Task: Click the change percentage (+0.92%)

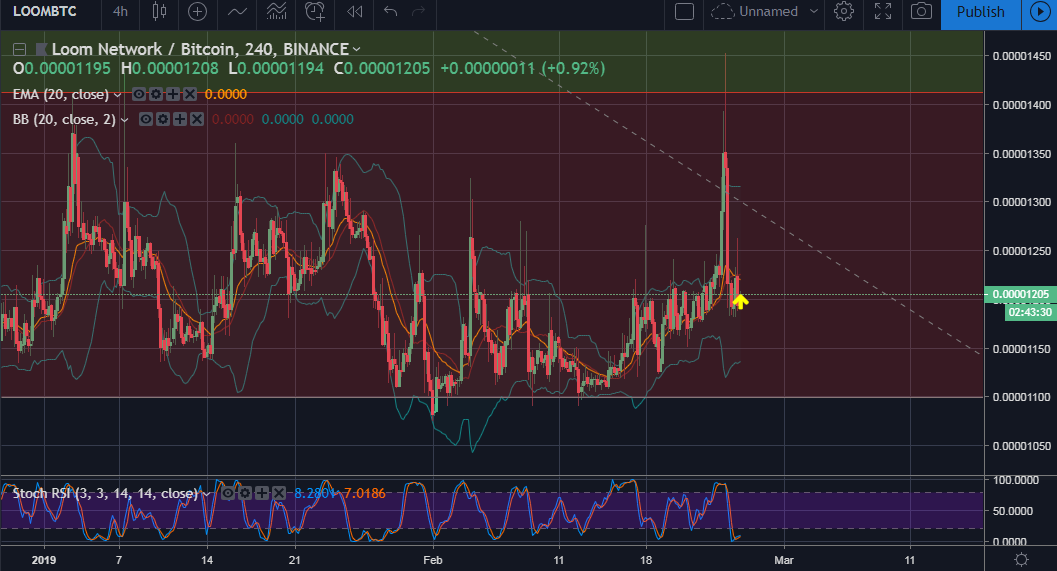Action: pyautogui.click(x=574, y=68)
